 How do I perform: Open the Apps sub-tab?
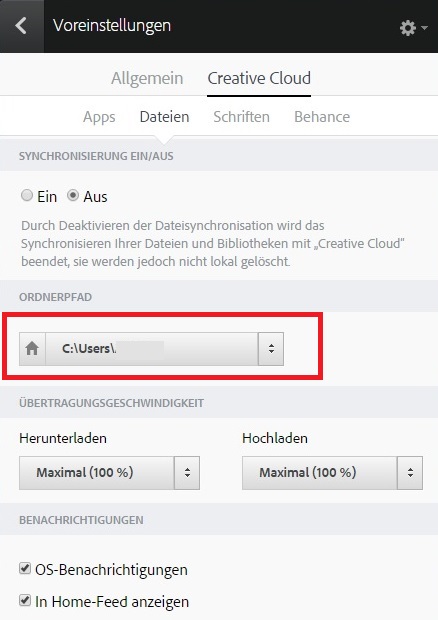(x=99, y=117)
